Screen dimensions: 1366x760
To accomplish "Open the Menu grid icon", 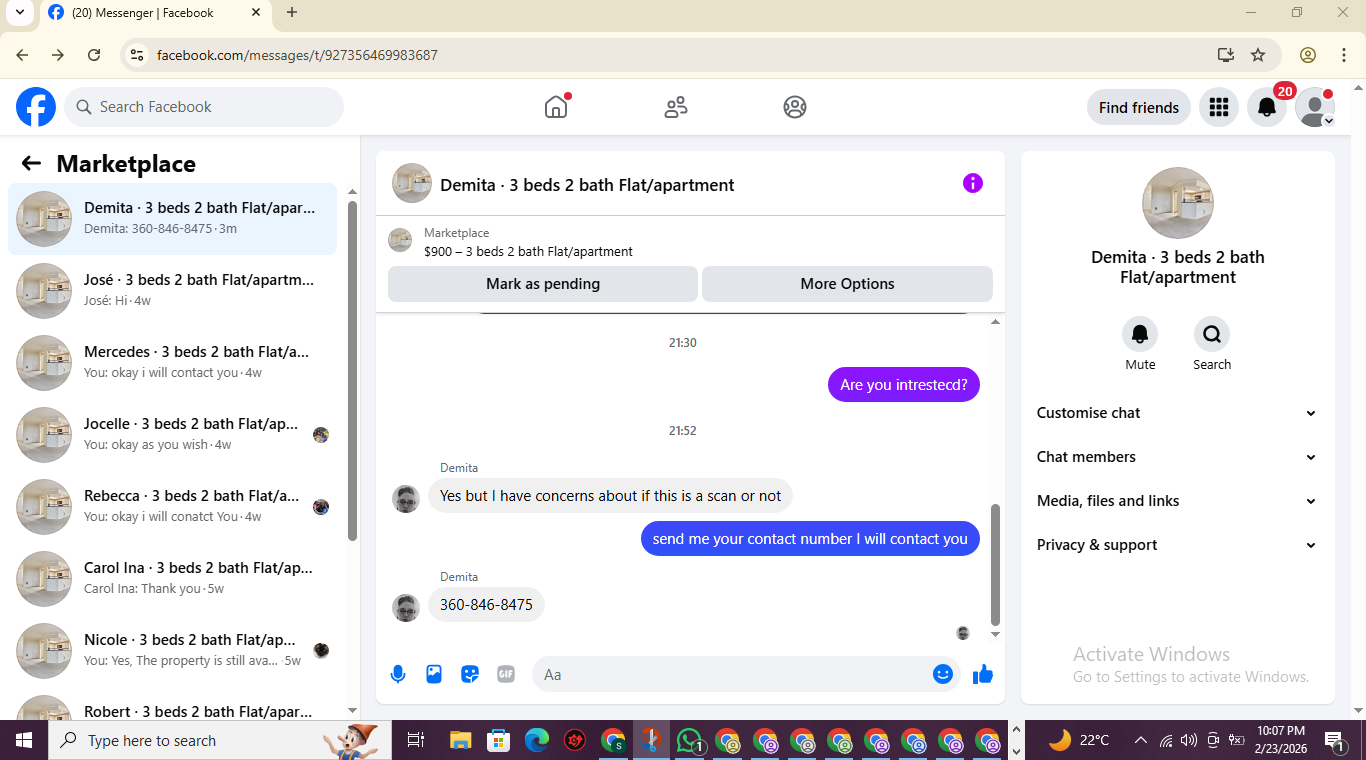I will (x=1218, y=107).
